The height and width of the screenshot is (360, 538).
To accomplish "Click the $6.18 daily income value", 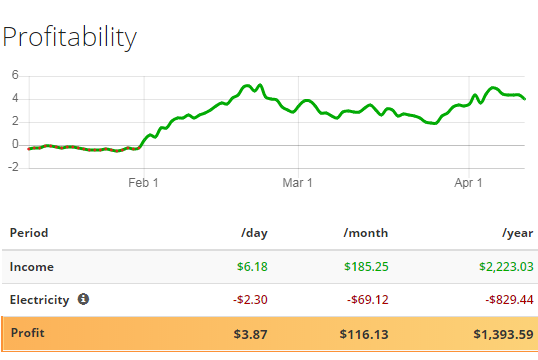I will pos(252,267).
